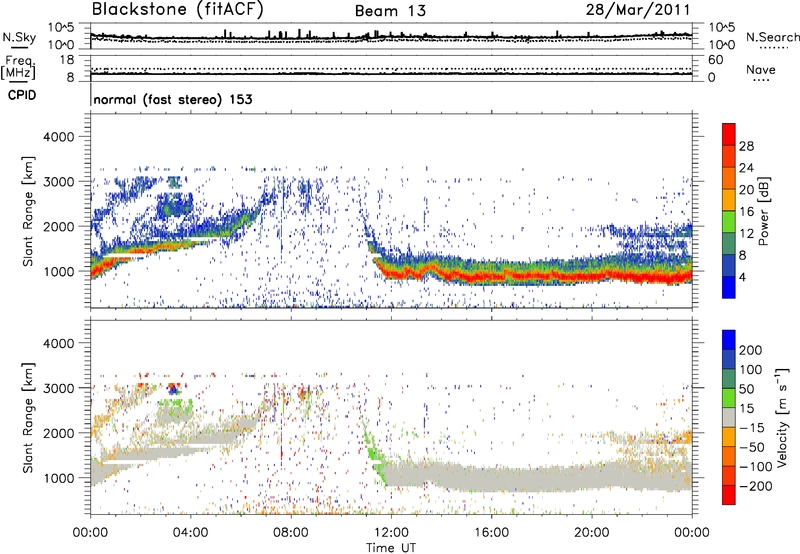The image size is (800, 554).
Task: Click the -100 label on the velocity colorbar
Action: (x=755, y=467)
